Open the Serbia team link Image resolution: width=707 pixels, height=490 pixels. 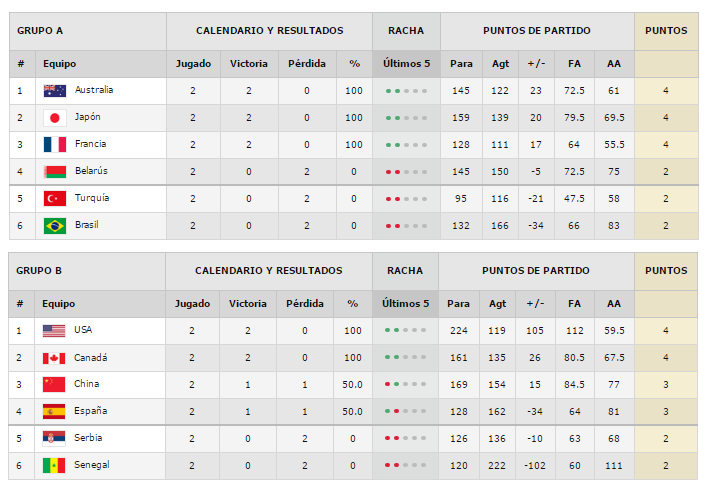point(88,438)
